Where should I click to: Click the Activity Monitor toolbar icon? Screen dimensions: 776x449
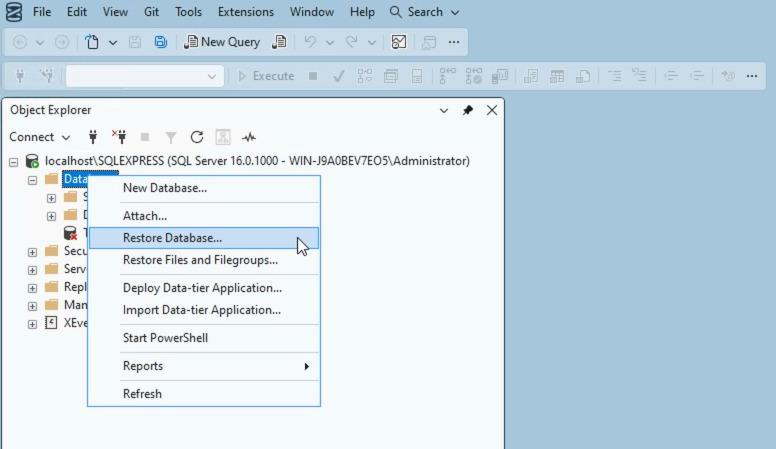click(x=399, y=42)
